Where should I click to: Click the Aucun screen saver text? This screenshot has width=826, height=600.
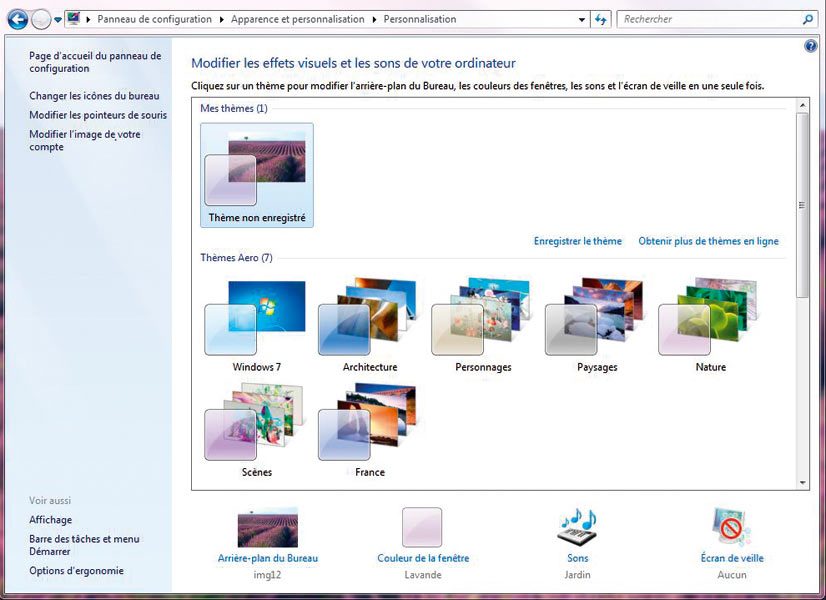pyautogui.click(x=732, y=575)
